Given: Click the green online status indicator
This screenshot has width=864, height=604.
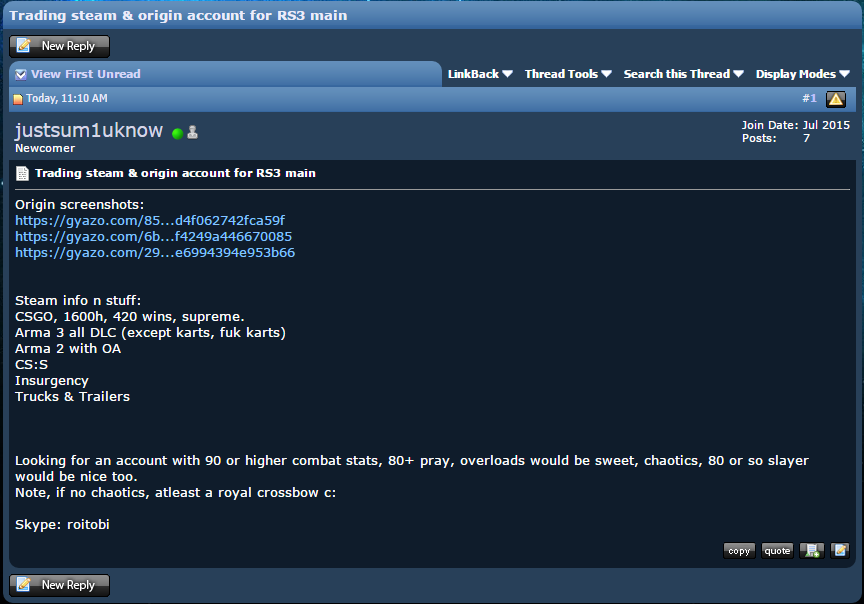Looking at the screenshot, I should click(177, 133).
